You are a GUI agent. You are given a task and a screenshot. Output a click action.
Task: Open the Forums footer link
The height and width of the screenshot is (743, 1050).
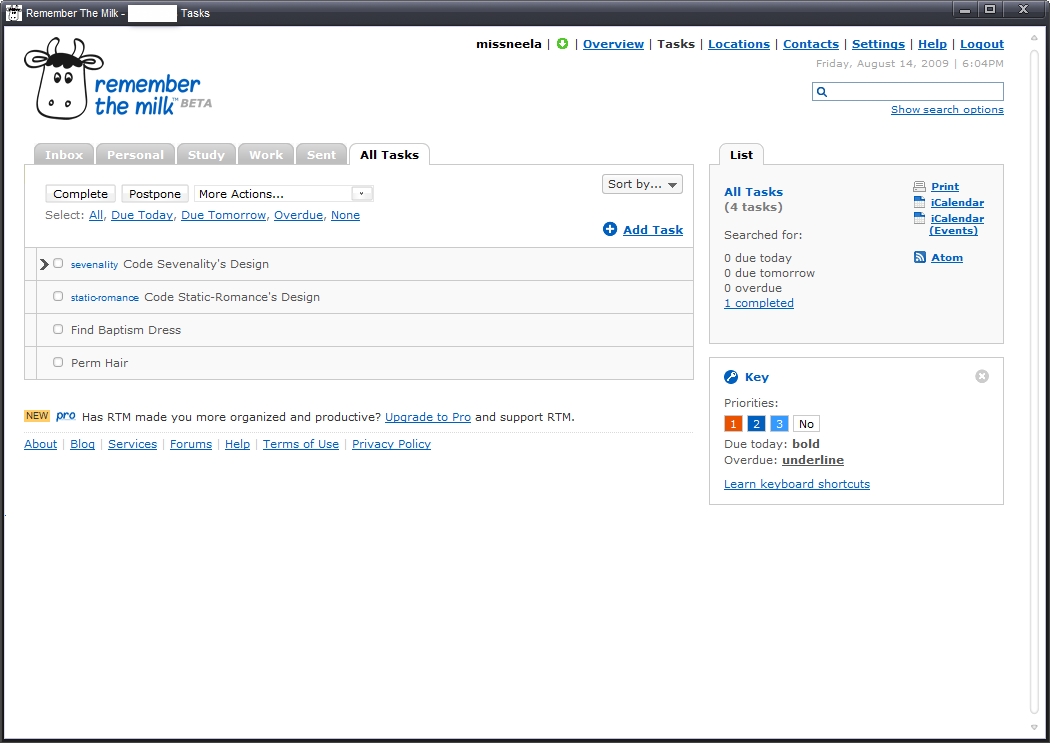(x=191, y=444)
